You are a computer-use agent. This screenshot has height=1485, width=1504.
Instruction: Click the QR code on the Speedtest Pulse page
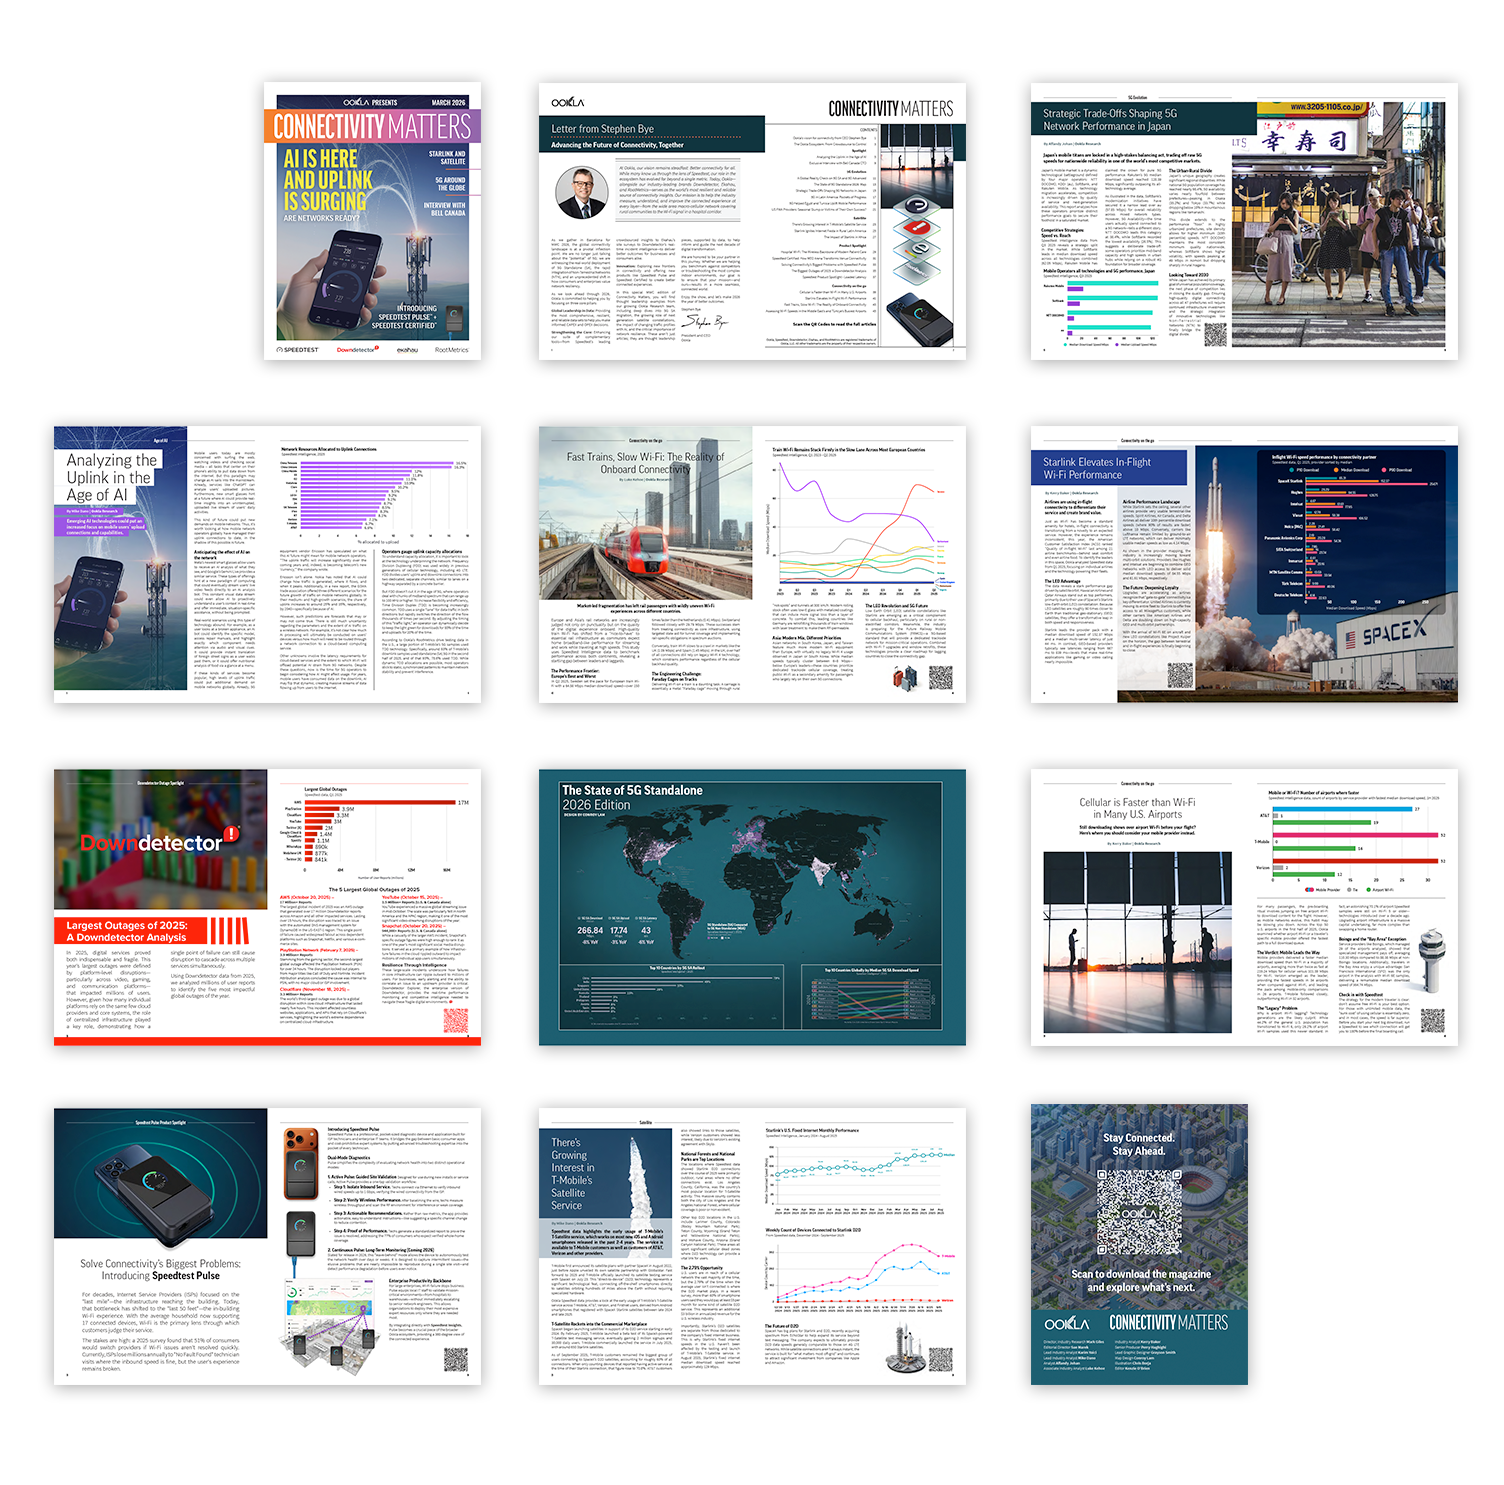pos(455,1360)
